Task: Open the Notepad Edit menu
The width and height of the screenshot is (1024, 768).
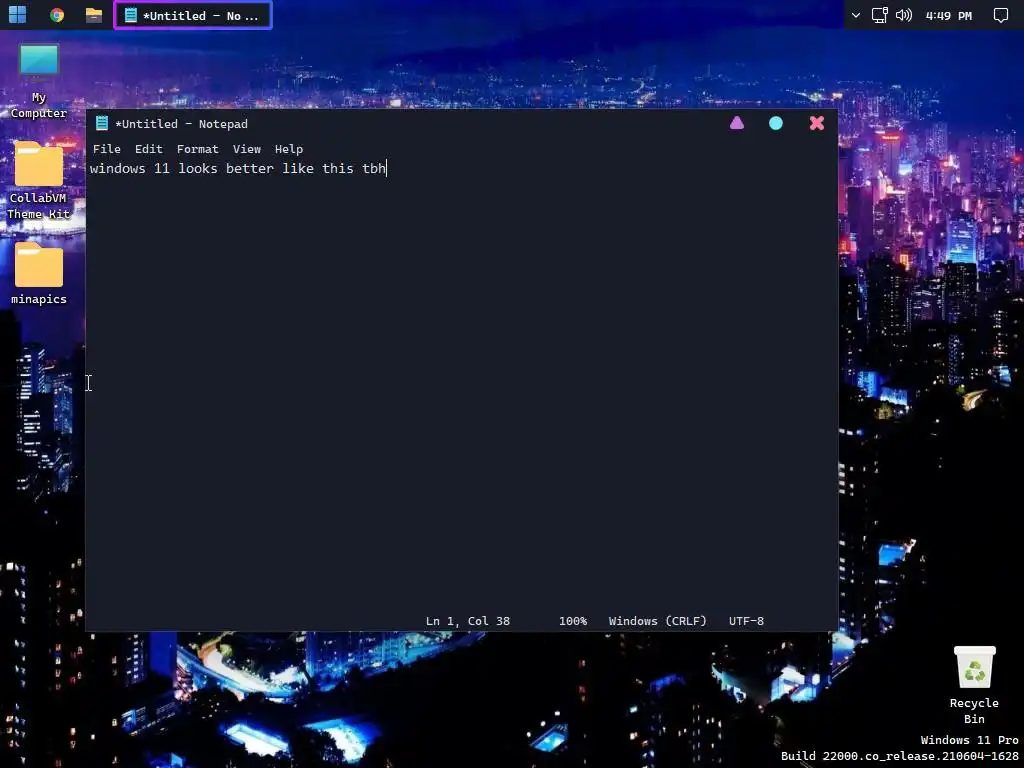Action: click(x=149, y=149)
